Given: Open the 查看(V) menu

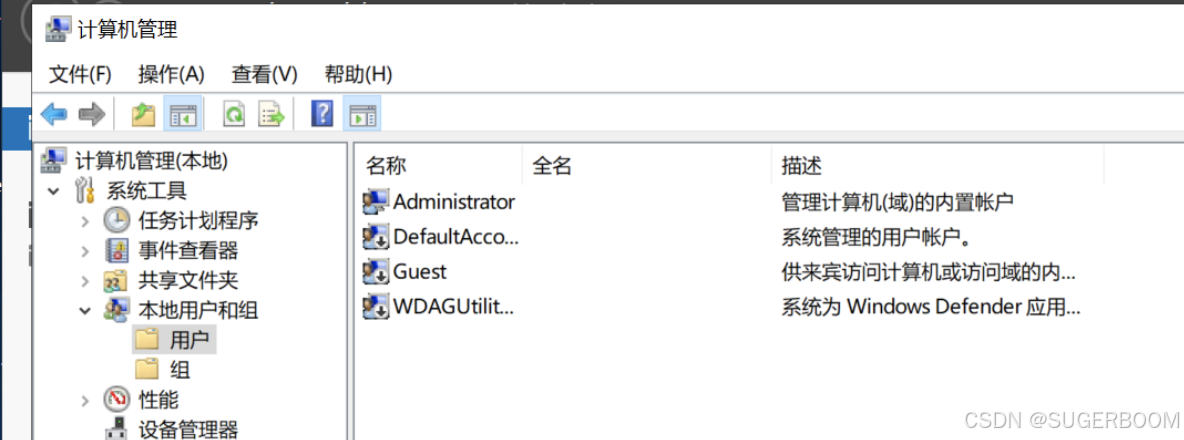Looking at the screenshot, I should click(x=264, y=74).
